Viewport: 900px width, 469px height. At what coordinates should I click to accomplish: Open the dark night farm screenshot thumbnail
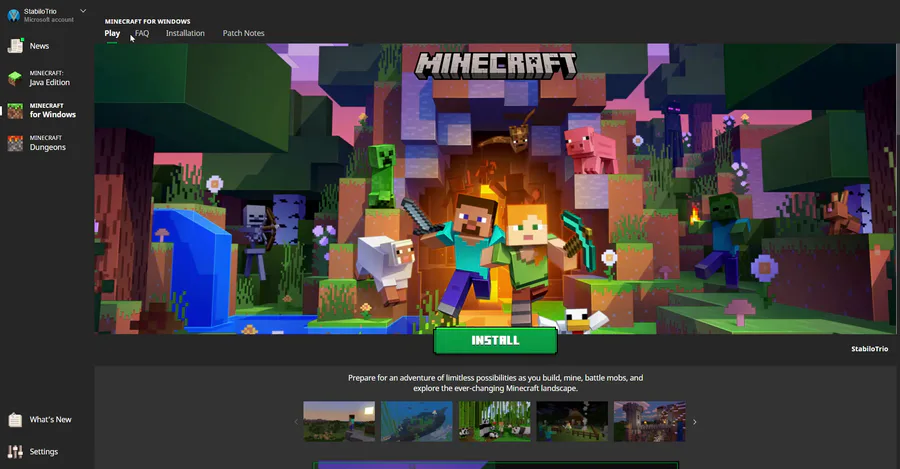tap(572, 421)
